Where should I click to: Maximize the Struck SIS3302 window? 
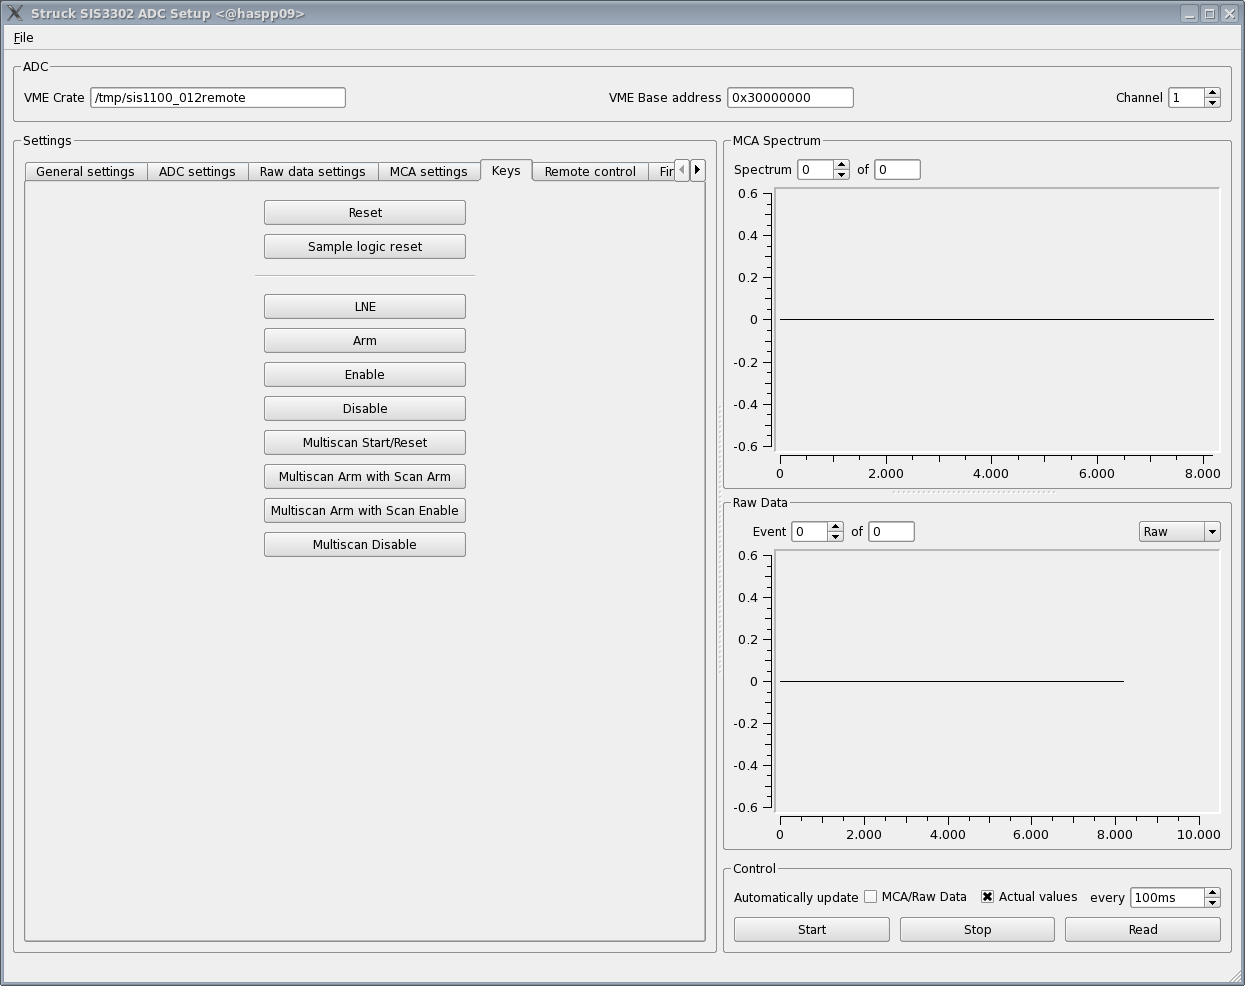[x=1209, y=13]
